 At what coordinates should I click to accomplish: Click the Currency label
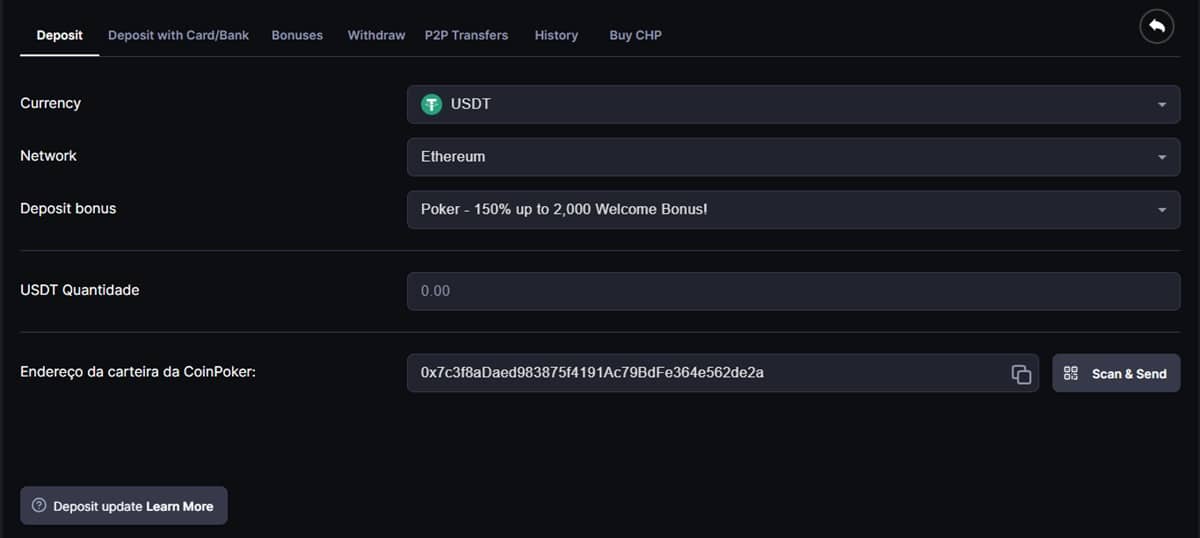50,103
